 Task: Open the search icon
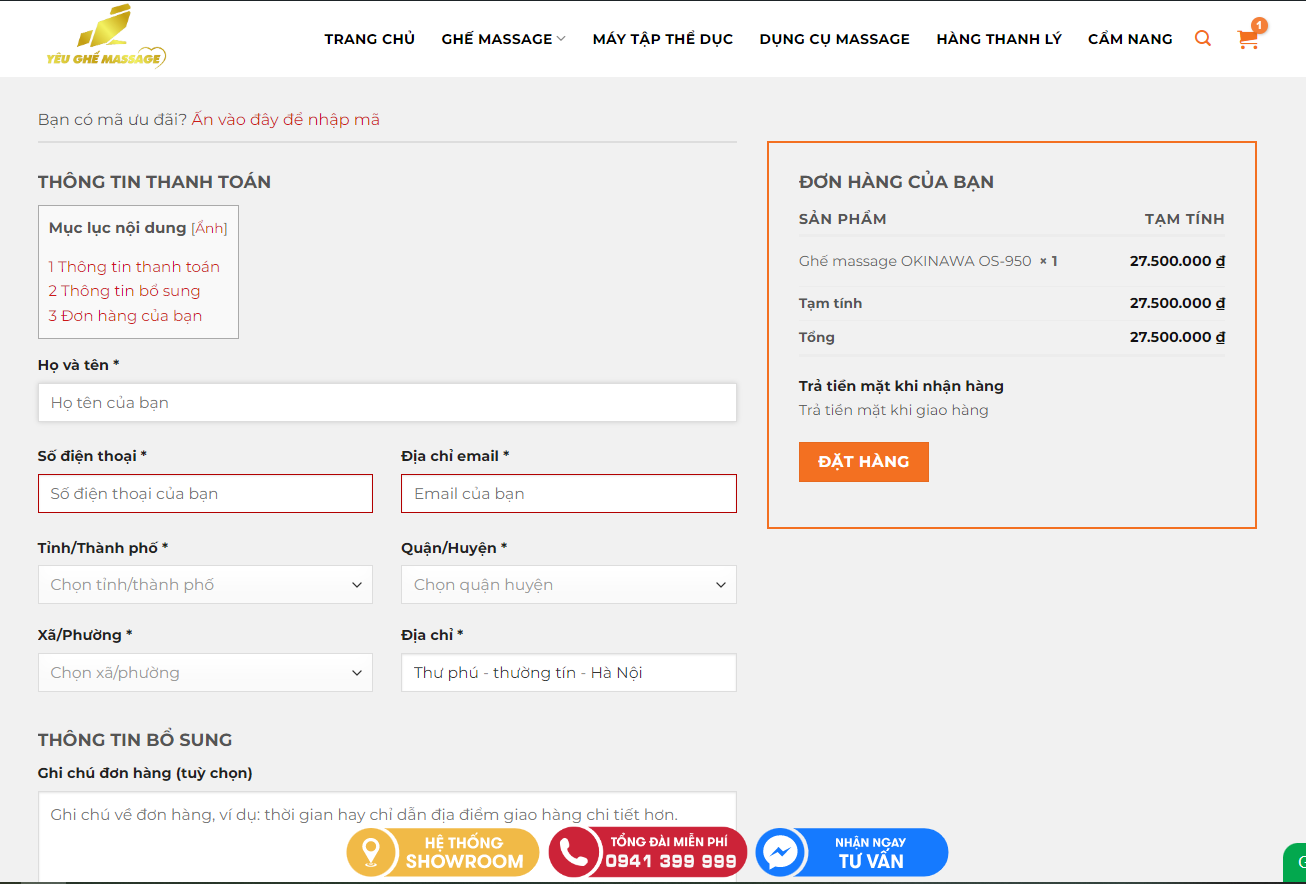point(1202,38)
